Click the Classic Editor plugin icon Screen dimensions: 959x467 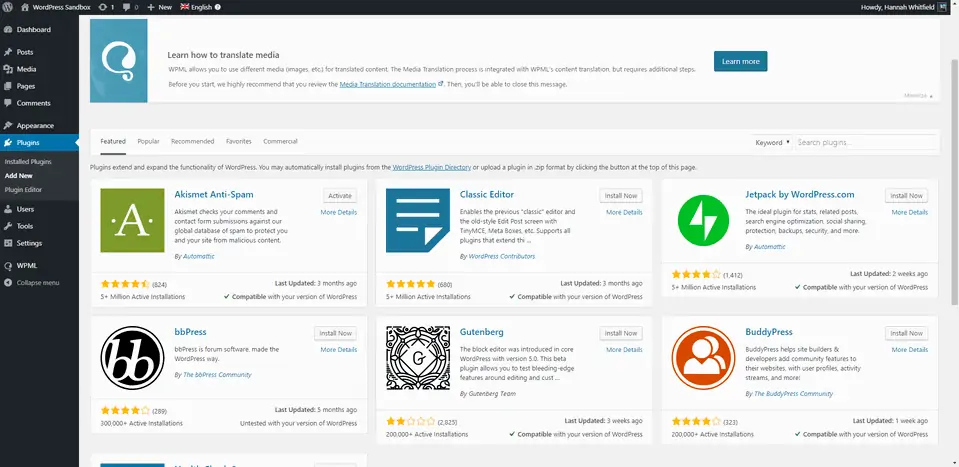click(418, 220)
